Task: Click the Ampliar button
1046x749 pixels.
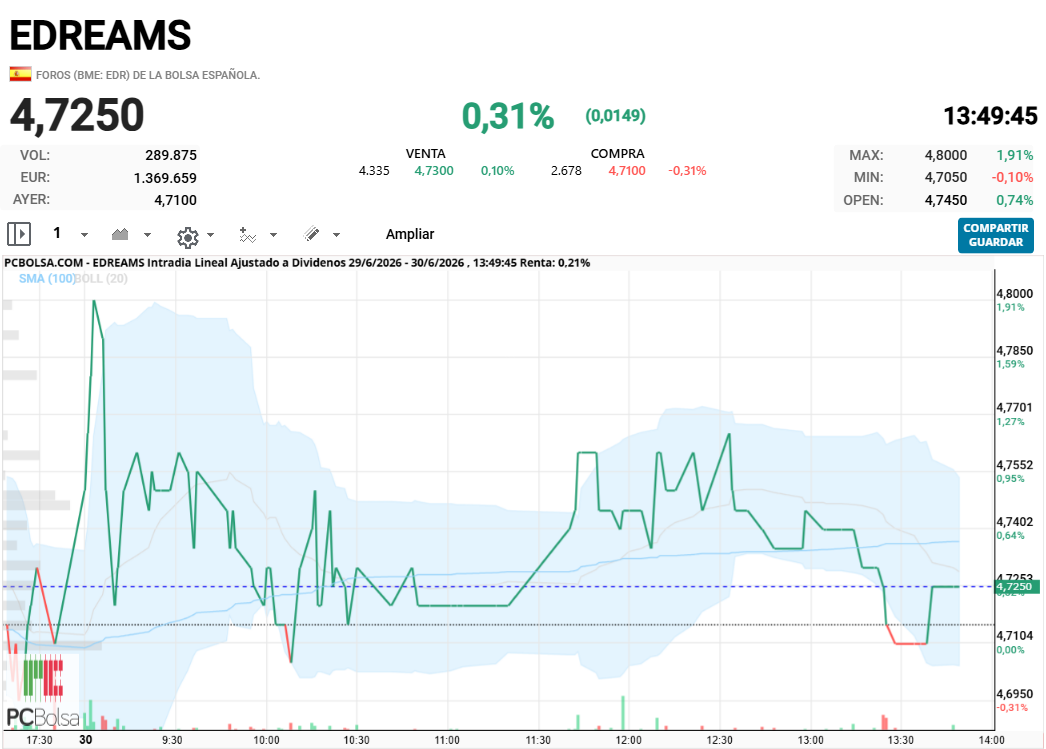Action: pos(410,234)
